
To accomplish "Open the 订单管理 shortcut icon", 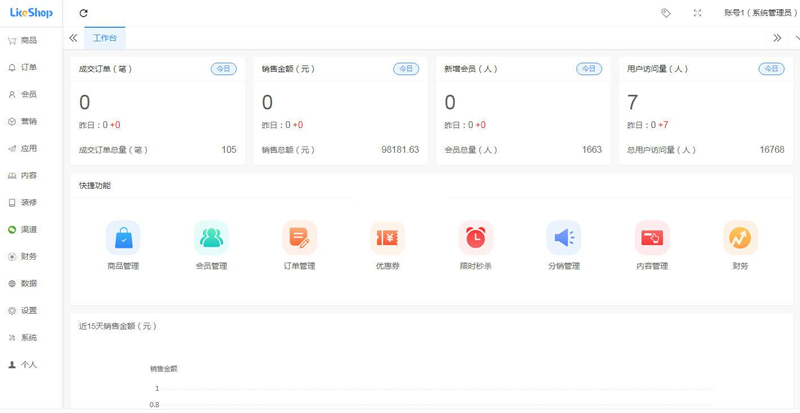I will 299,238.
